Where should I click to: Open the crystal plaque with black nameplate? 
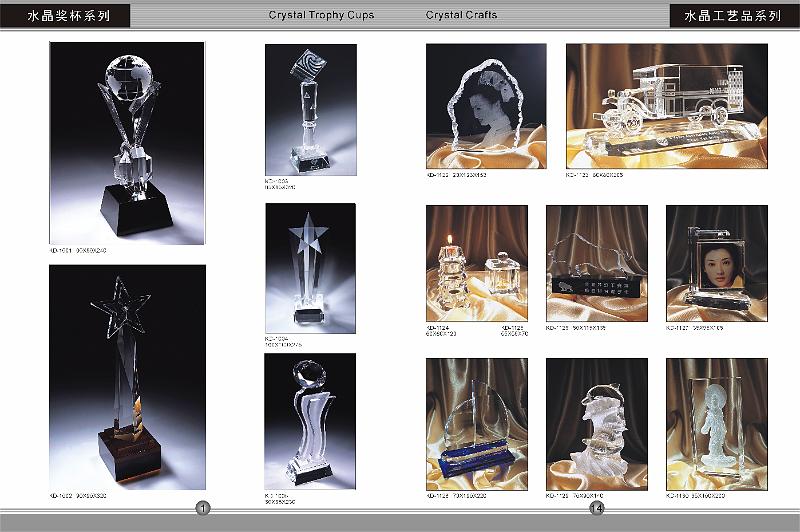tap(596, 263)
